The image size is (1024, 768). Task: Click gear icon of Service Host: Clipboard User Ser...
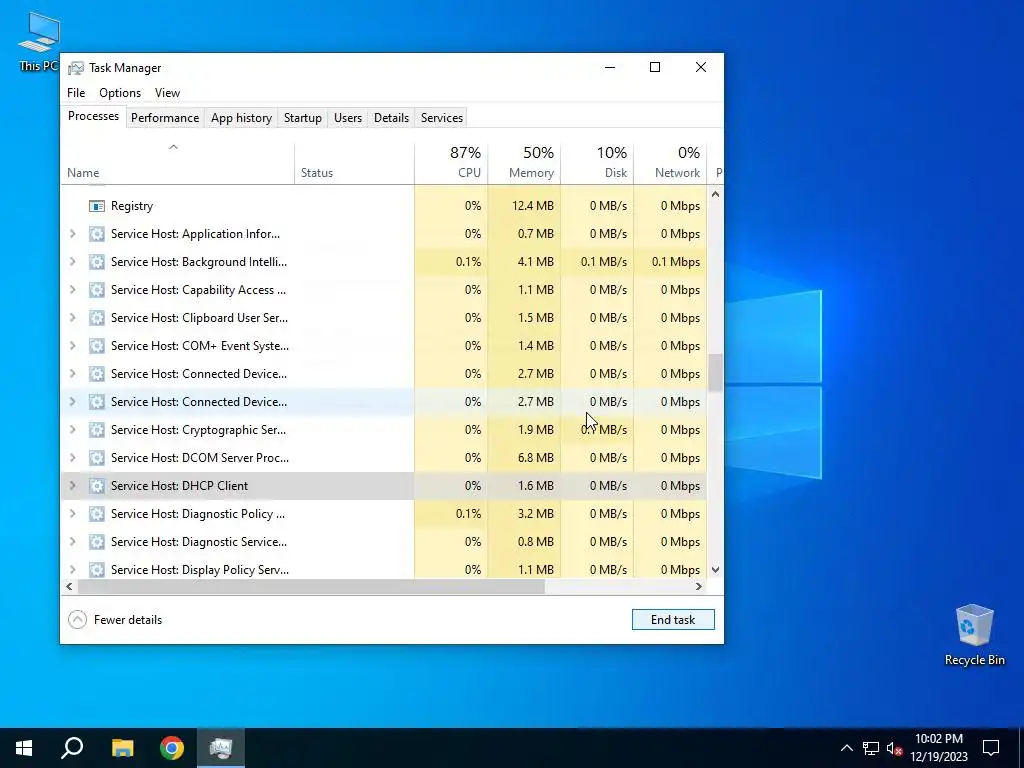point(97,318)
